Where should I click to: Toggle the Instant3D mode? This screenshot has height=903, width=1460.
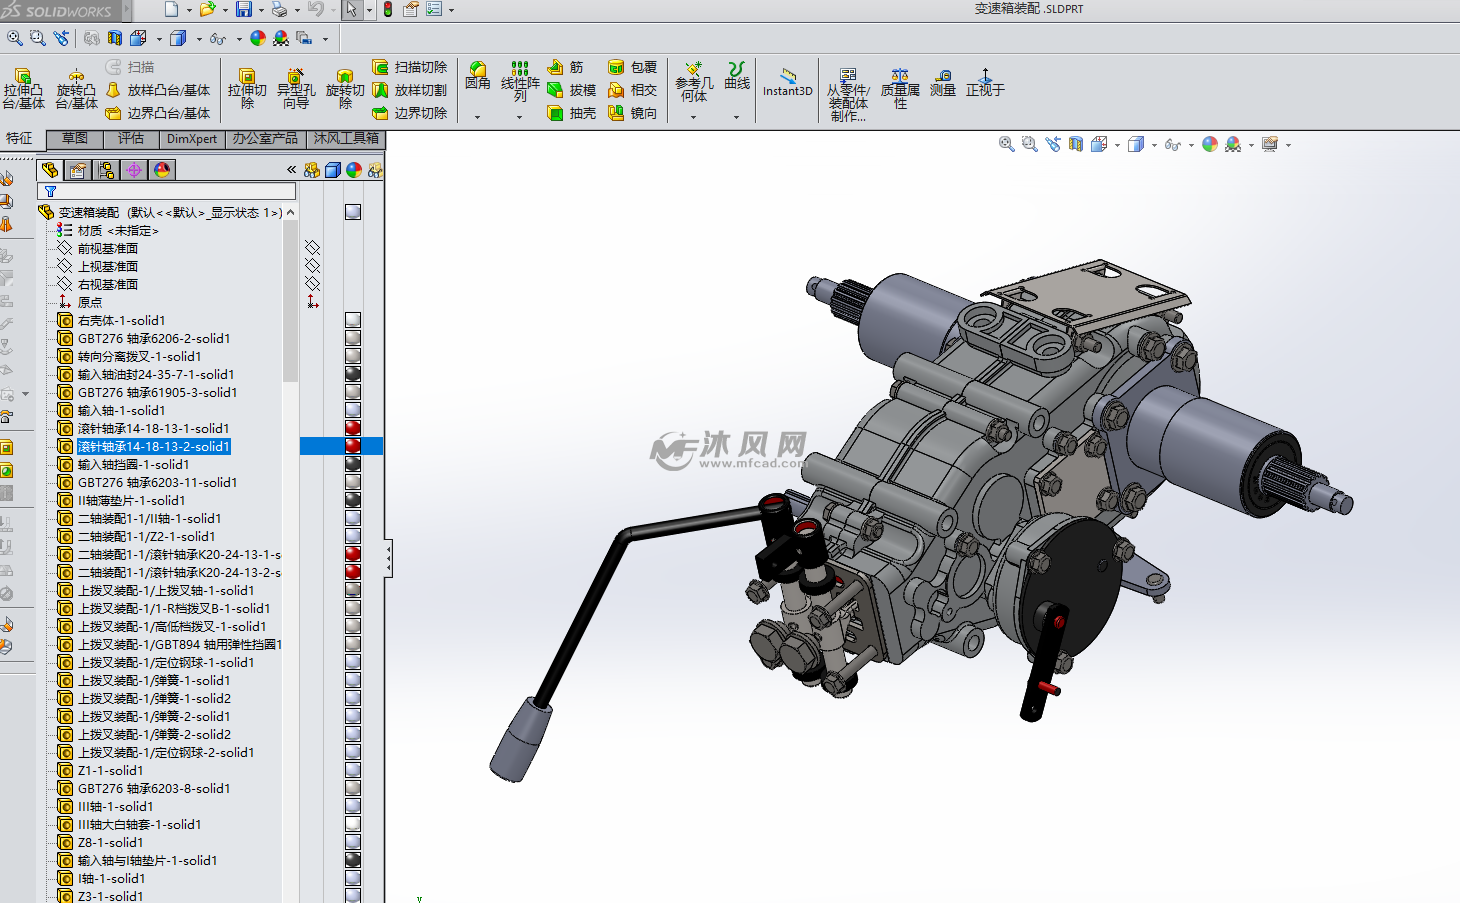tap(788, 82)
